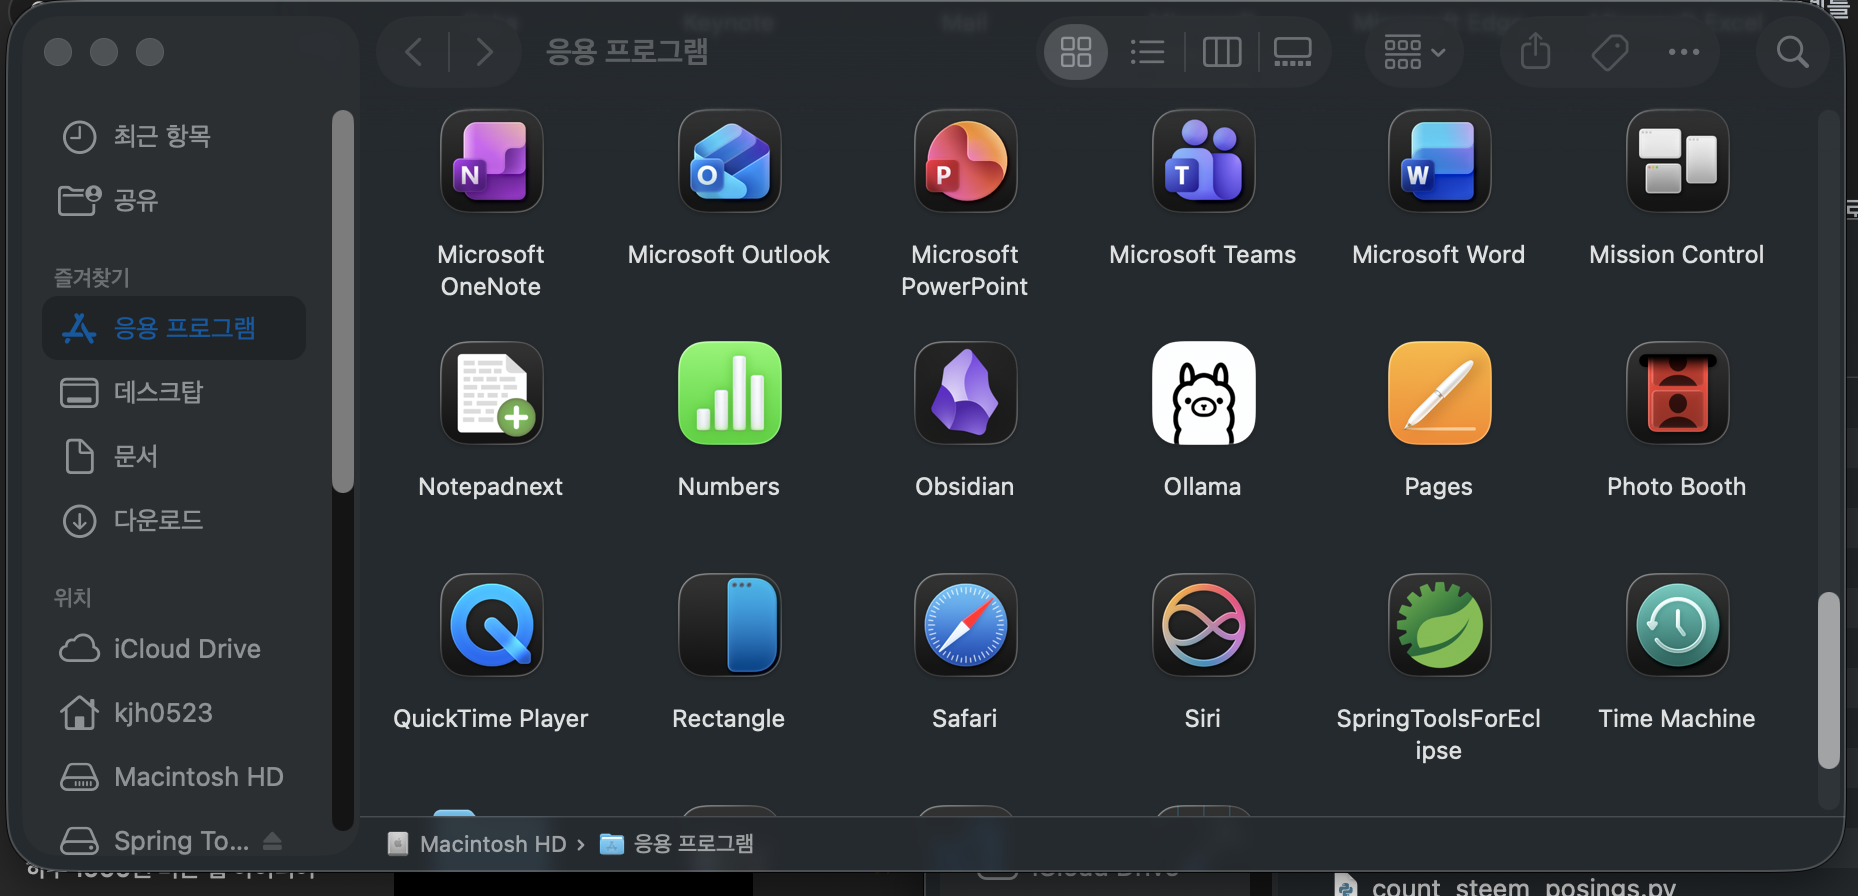The width and height of the screenshot is (1858, 896).
Task: Switch to column view
Action: point(1221,52)
